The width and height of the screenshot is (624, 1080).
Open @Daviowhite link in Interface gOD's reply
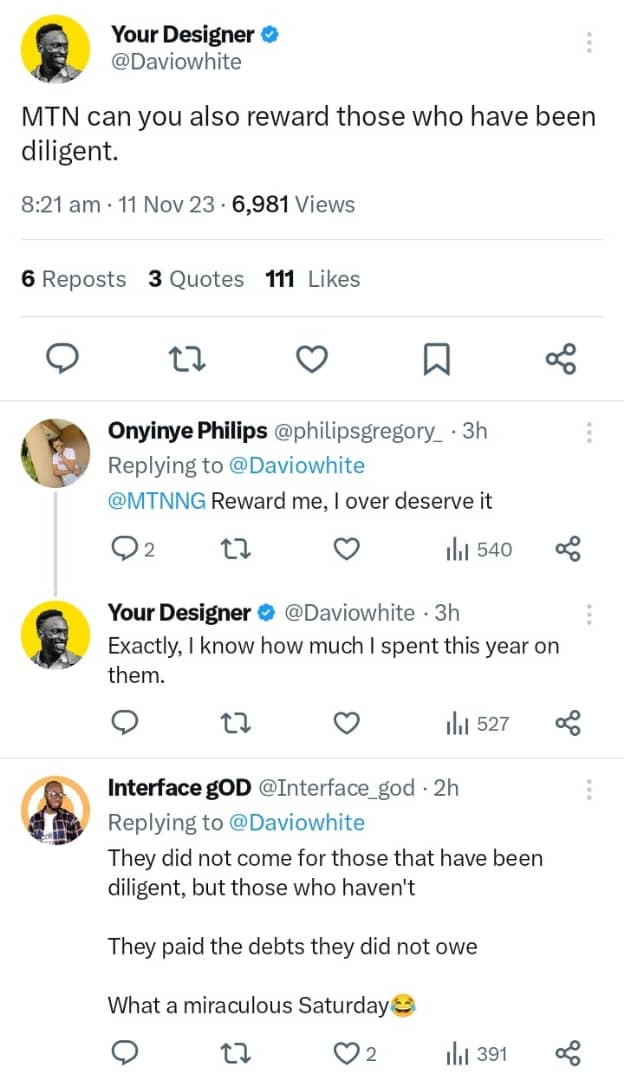click(297, 822)
